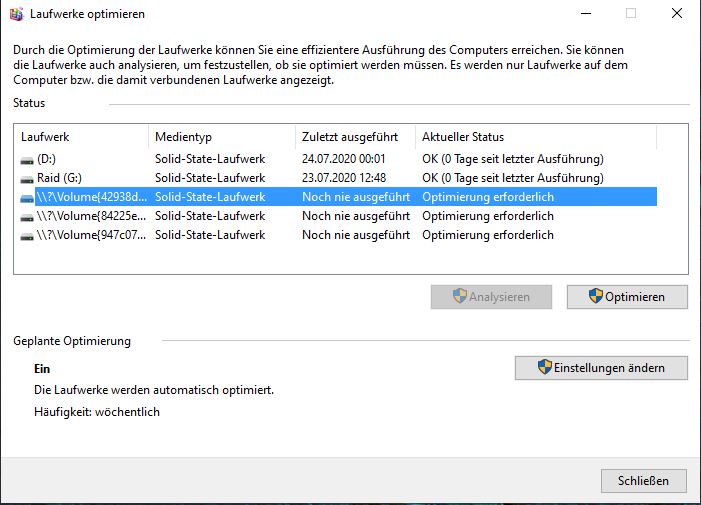Image resolution: width=701 pixels, height=505 pixels.
Task: Click the drive icon of (D:)
Action: (x=27, y=160)
